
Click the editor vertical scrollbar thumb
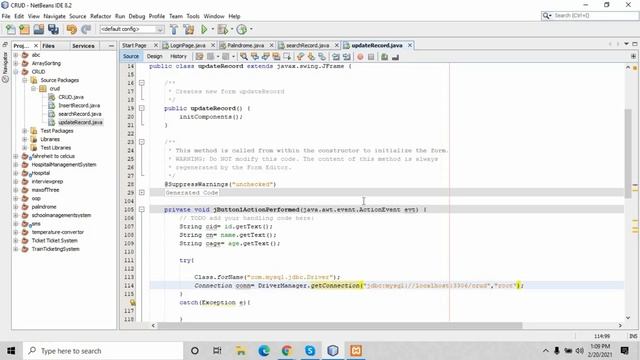(628, 153)
